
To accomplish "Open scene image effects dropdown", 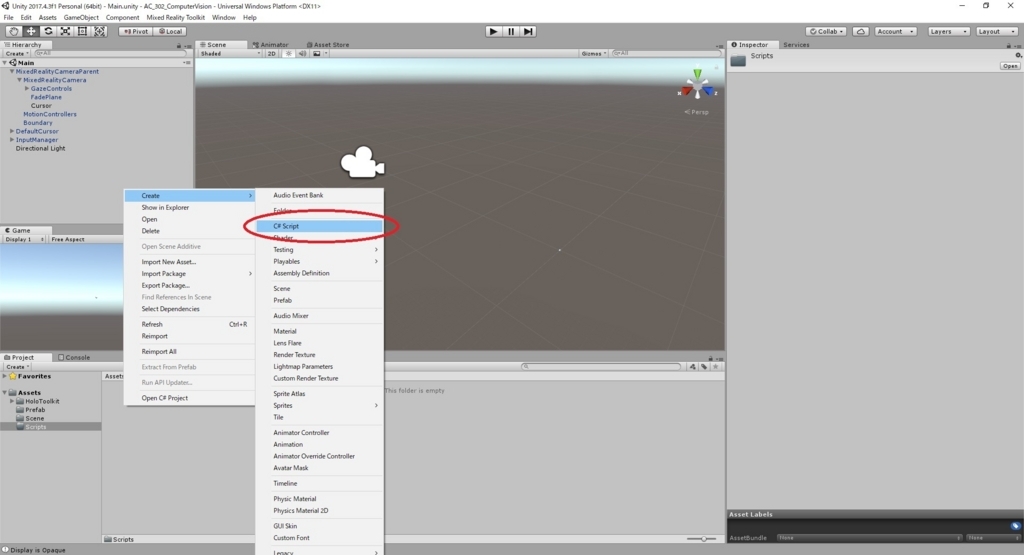I will [x=319, y=54].
